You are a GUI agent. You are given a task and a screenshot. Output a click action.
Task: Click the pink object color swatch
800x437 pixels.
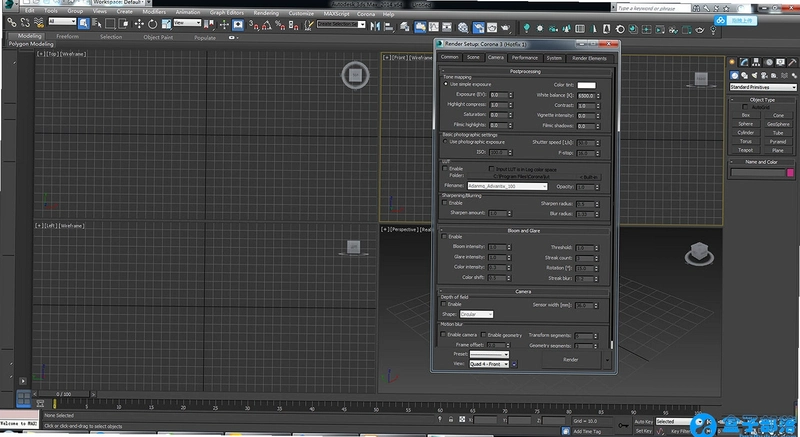(790, 173)
